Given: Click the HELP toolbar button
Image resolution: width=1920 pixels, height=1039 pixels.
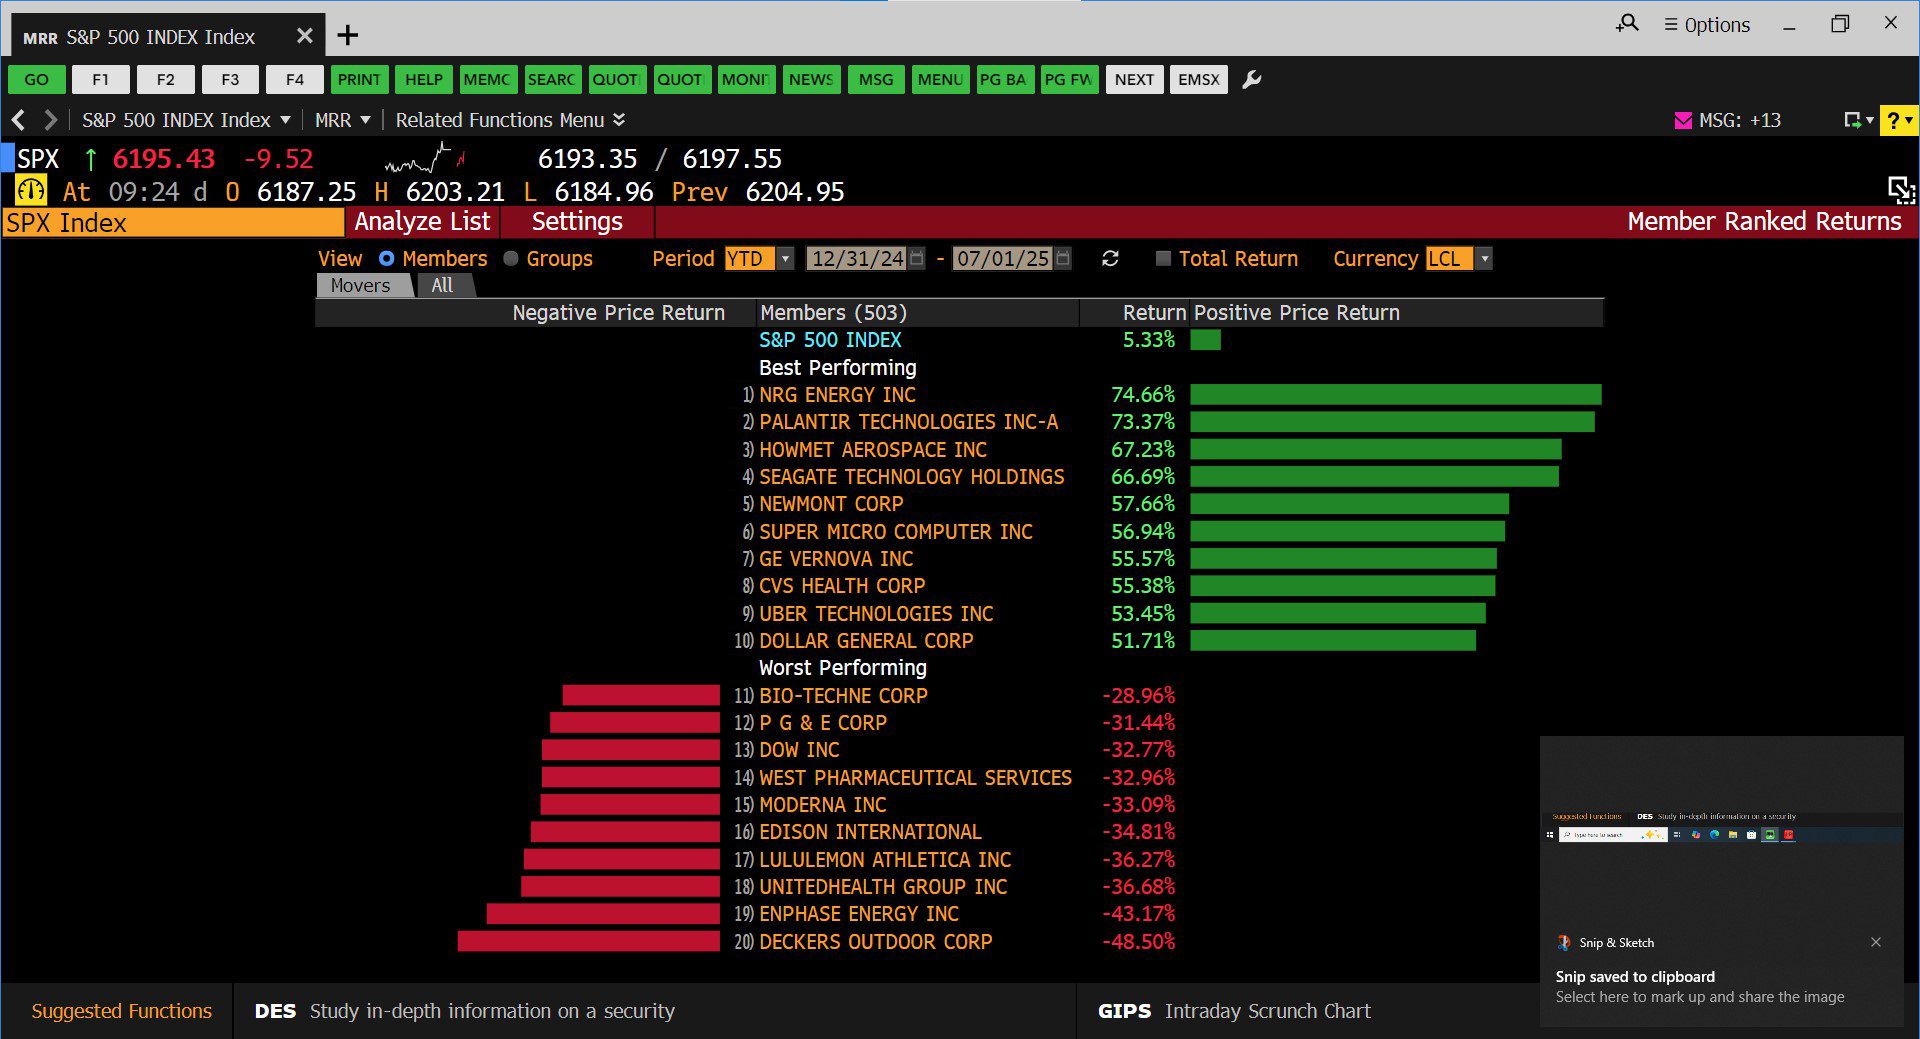Looking at the screenshot, I should (x=424, y=80).
